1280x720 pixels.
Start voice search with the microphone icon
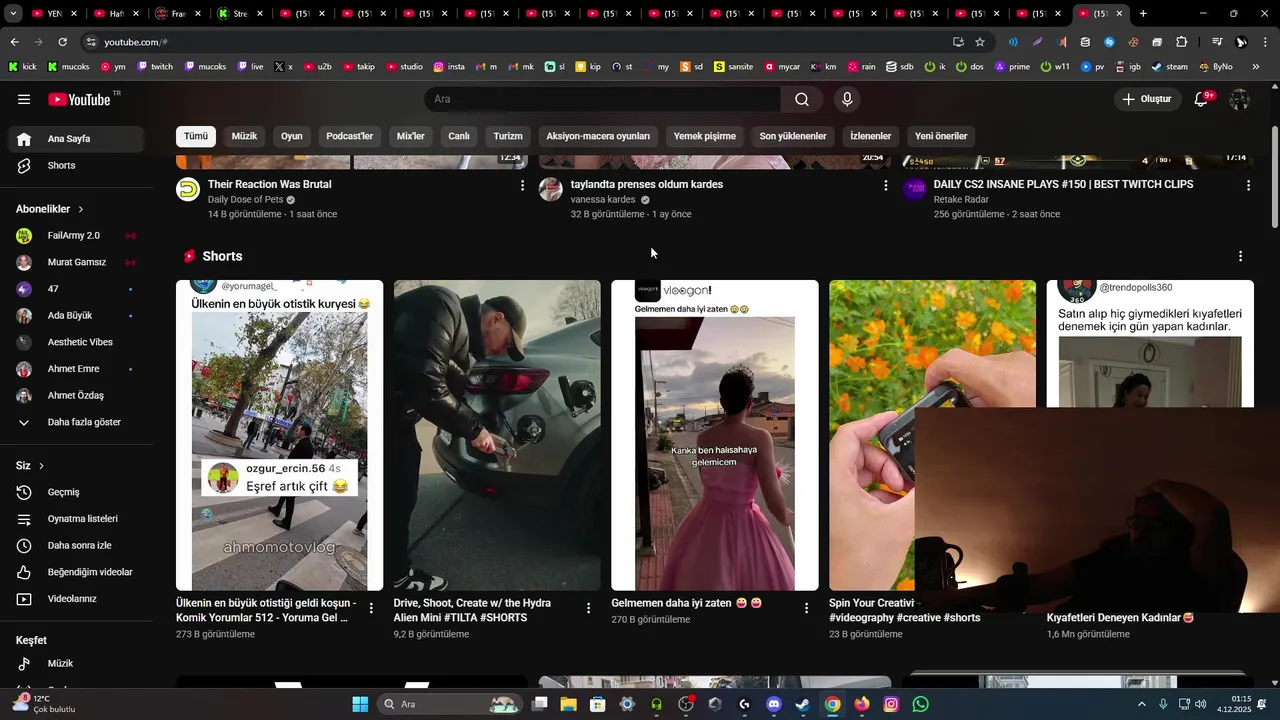click(x=847, y=99)
